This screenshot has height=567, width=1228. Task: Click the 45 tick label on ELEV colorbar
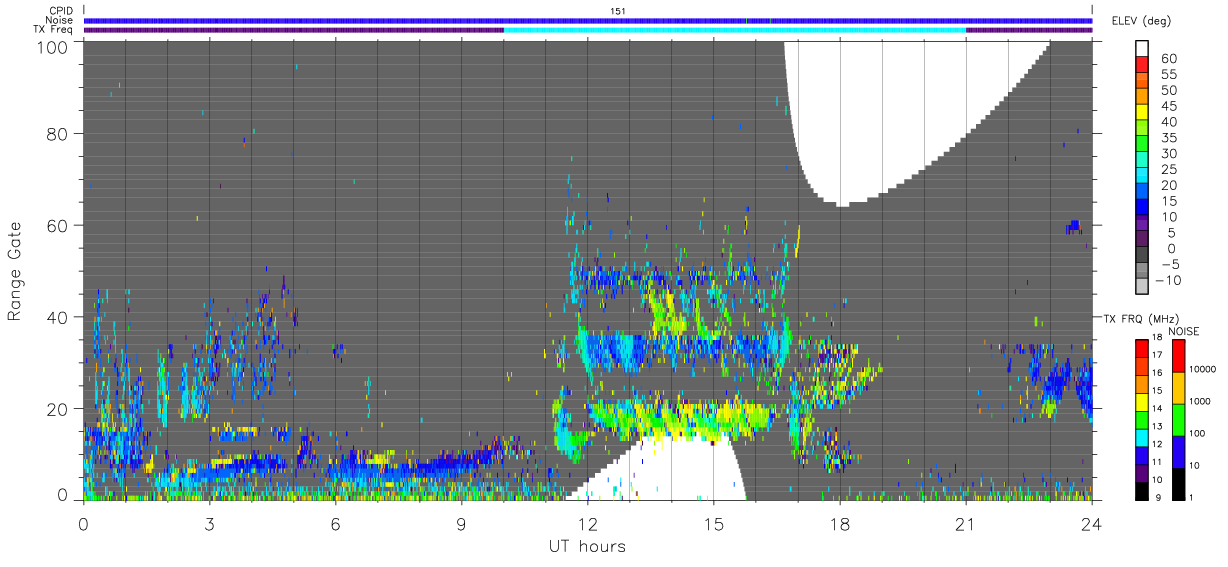(1167, 106)
